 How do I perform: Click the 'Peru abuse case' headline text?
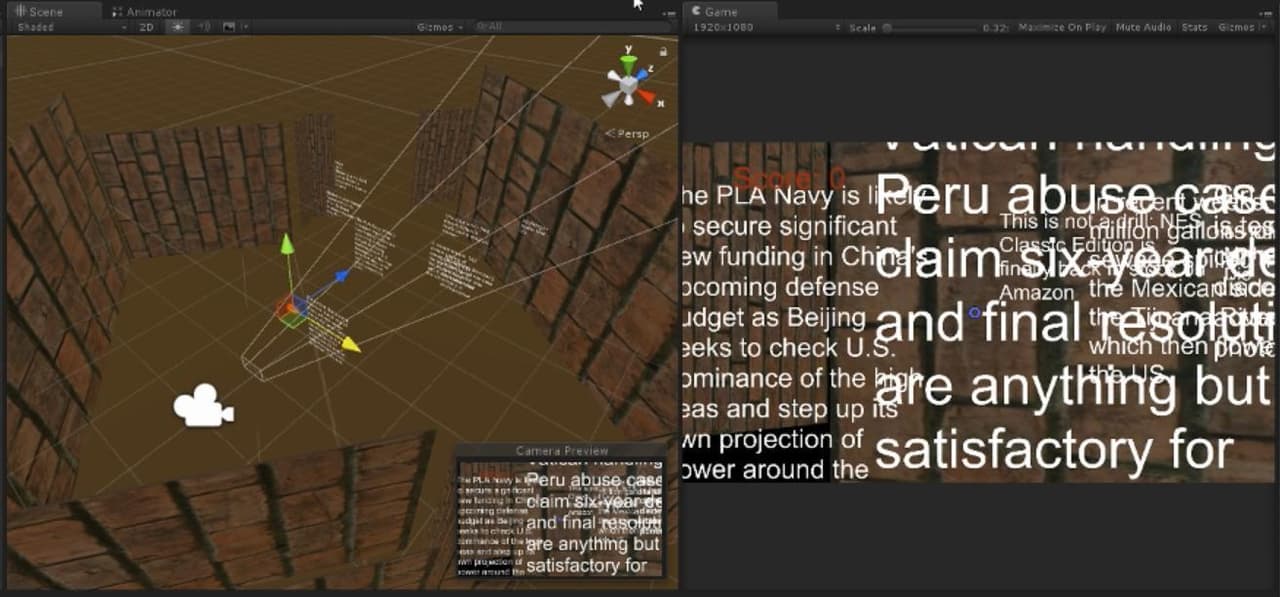coord(1075,197)
